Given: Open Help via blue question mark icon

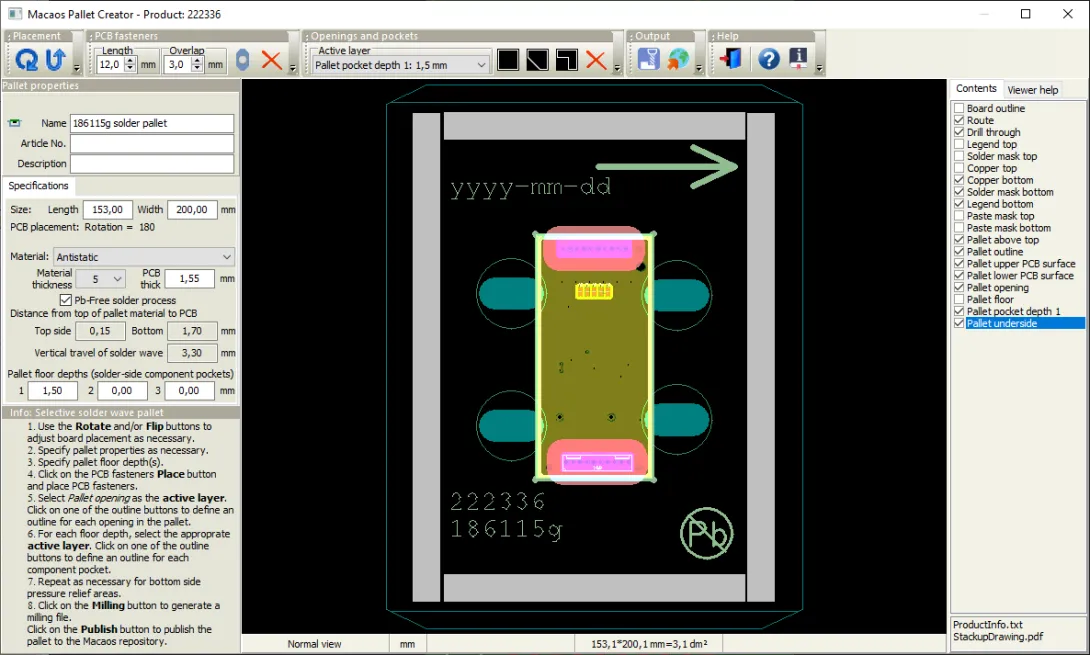Looking at the screenshot, I should (769, 59).
